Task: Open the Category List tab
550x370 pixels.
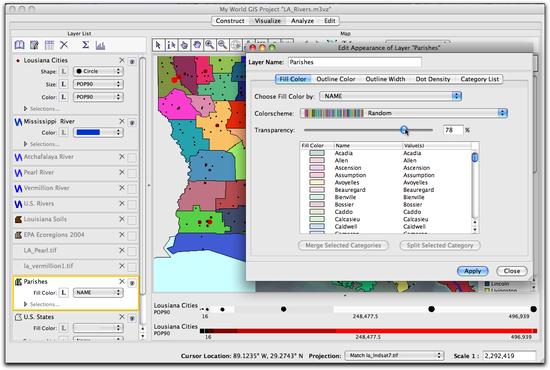Action: coord(479,79)
